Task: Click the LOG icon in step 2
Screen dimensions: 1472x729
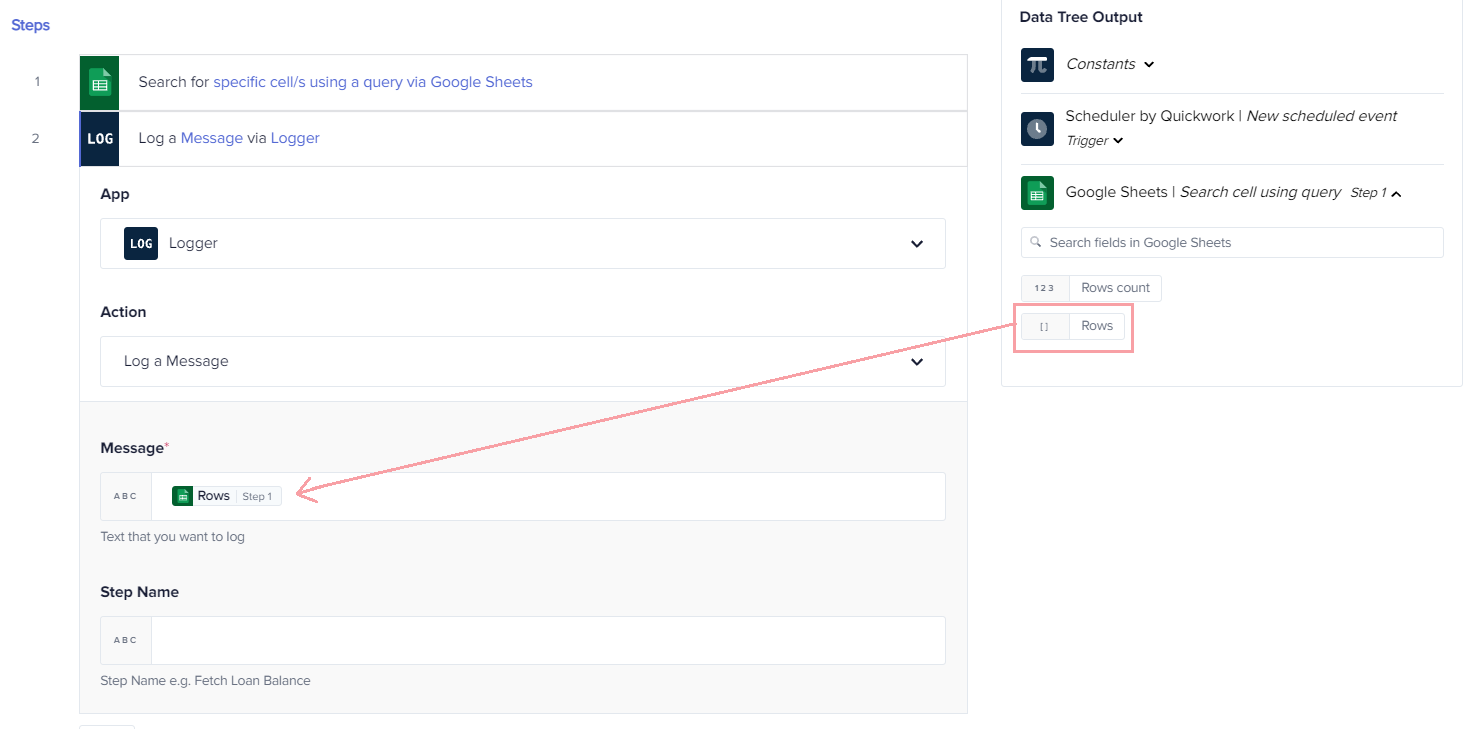Action: pyautogui.click(x=99, y=138)
